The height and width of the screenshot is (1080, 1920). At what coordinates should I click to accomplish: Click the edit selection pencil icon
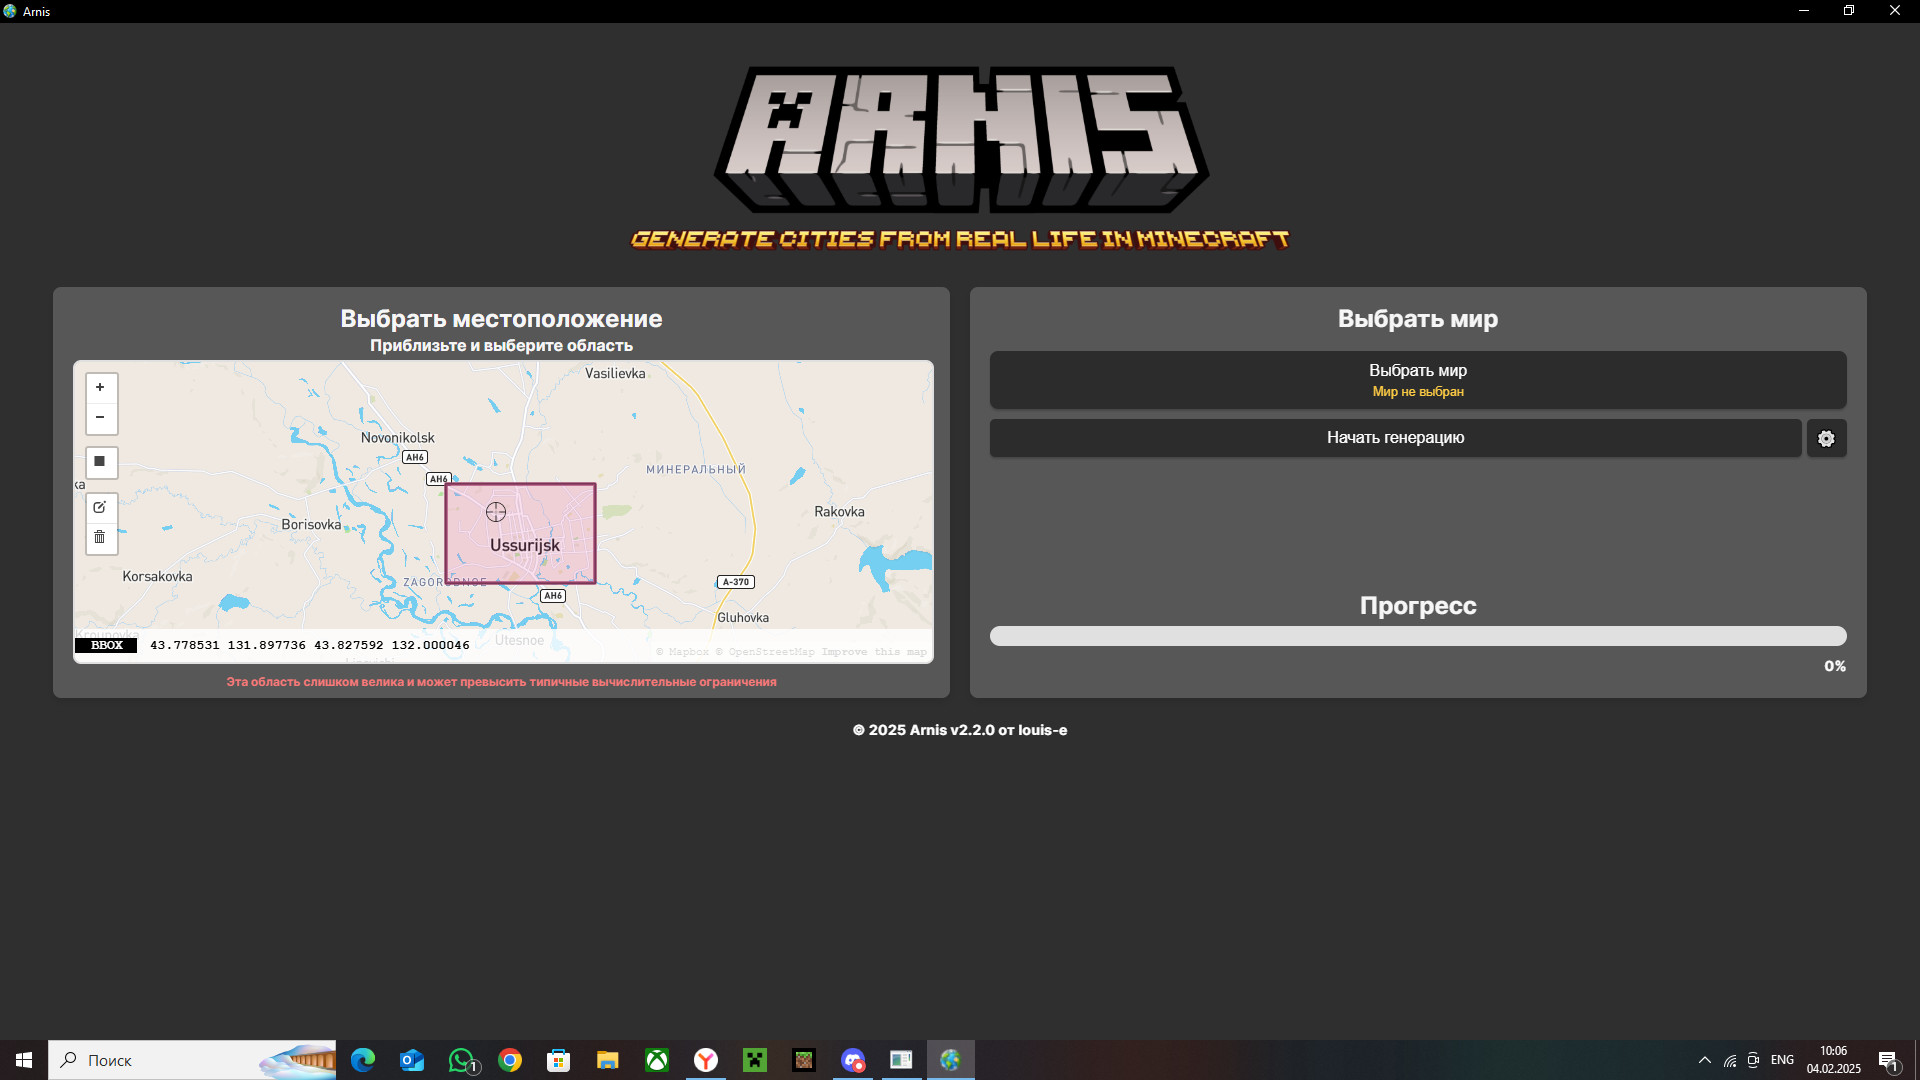click(101, 507)
